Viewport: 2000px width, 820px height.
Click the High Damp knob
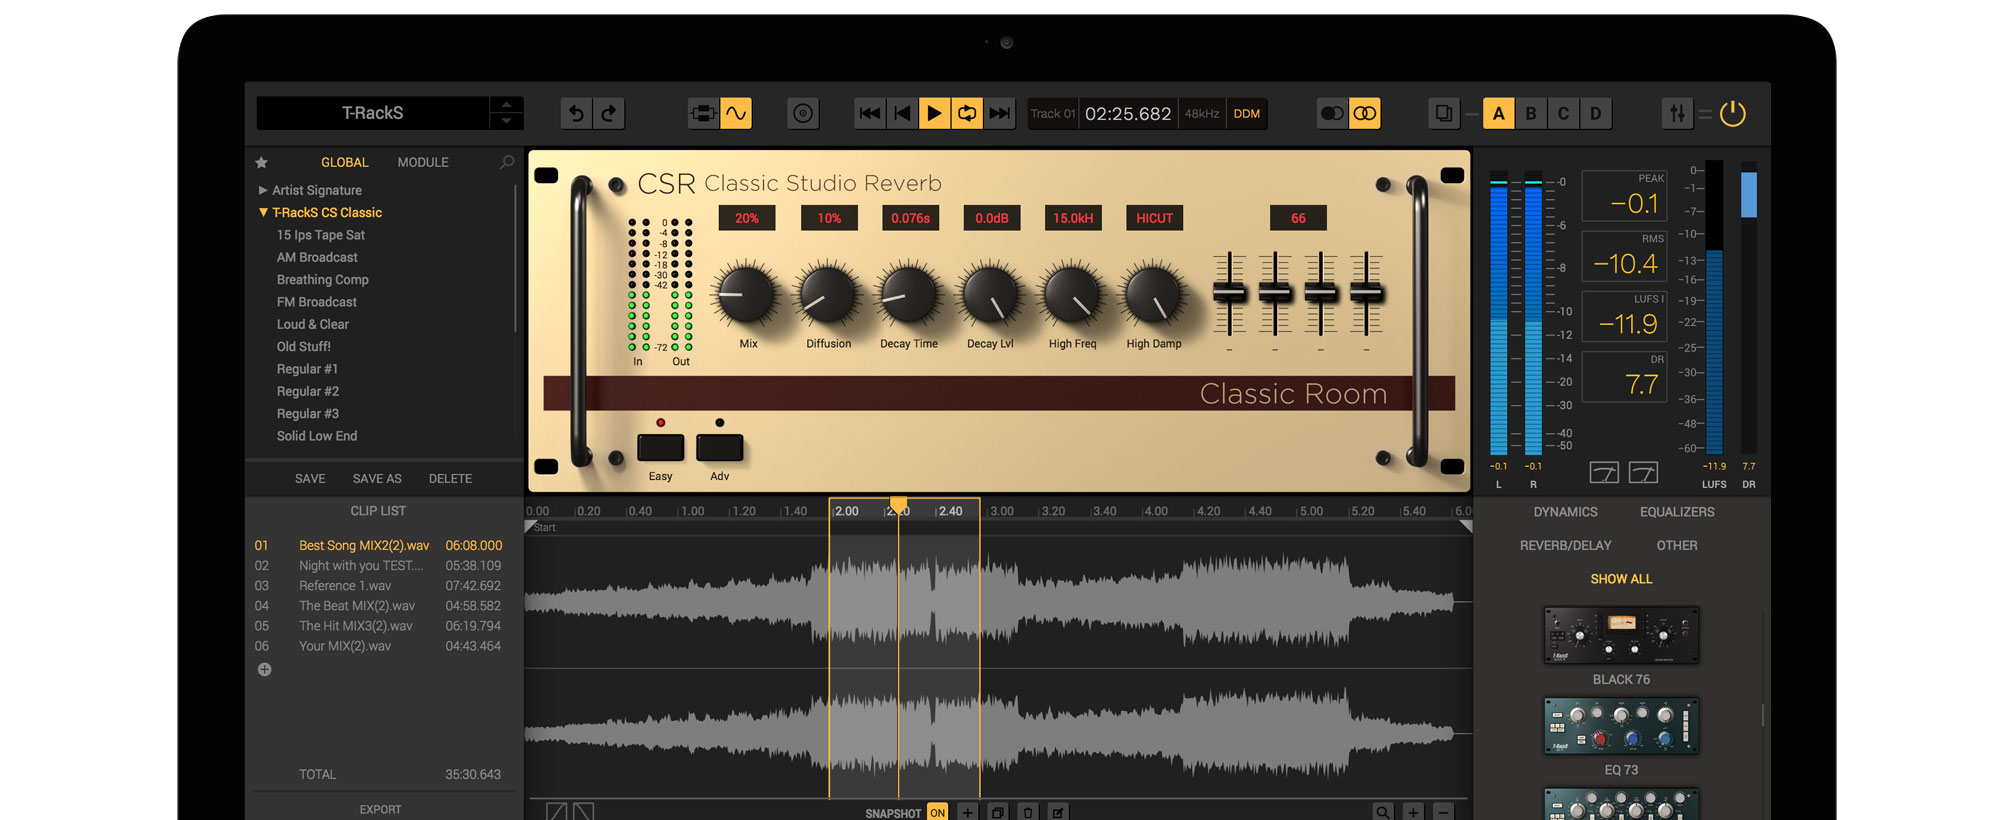click(x=1152, y=295)
